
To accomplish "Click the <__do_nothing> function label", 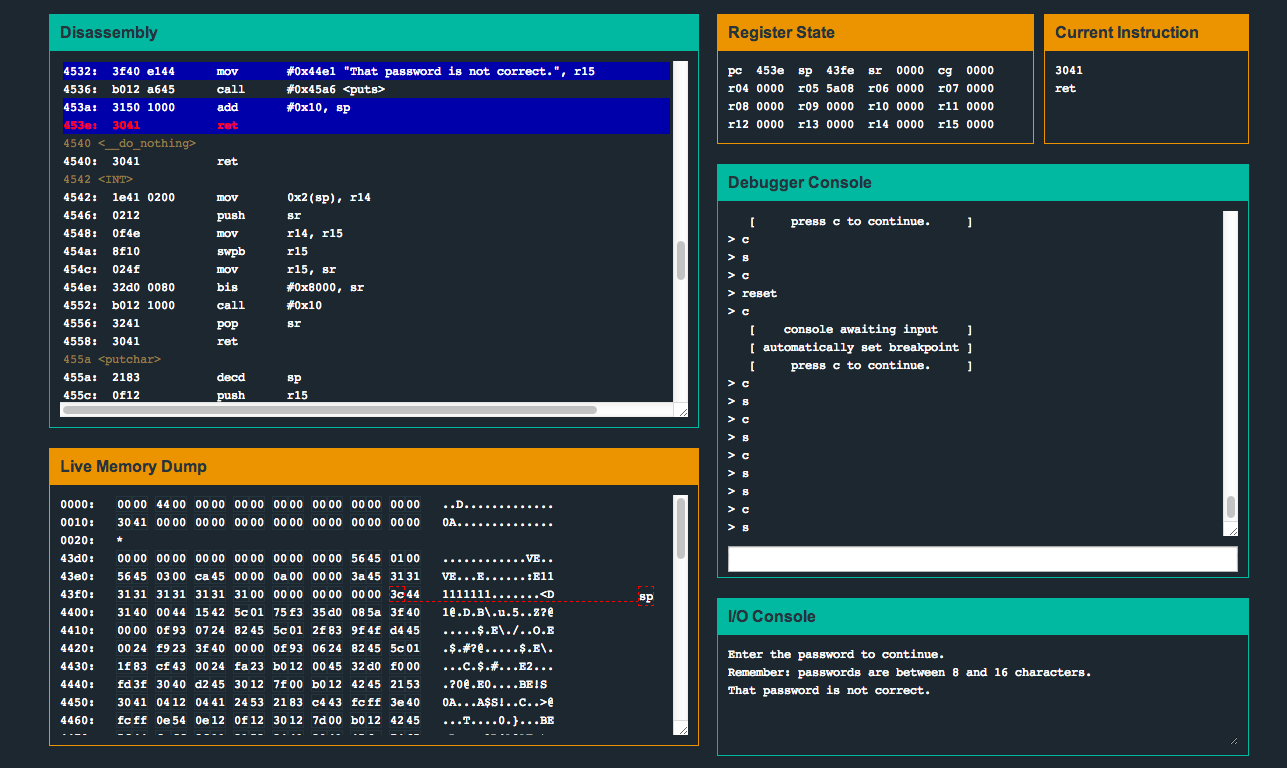I will pos(146,143).
